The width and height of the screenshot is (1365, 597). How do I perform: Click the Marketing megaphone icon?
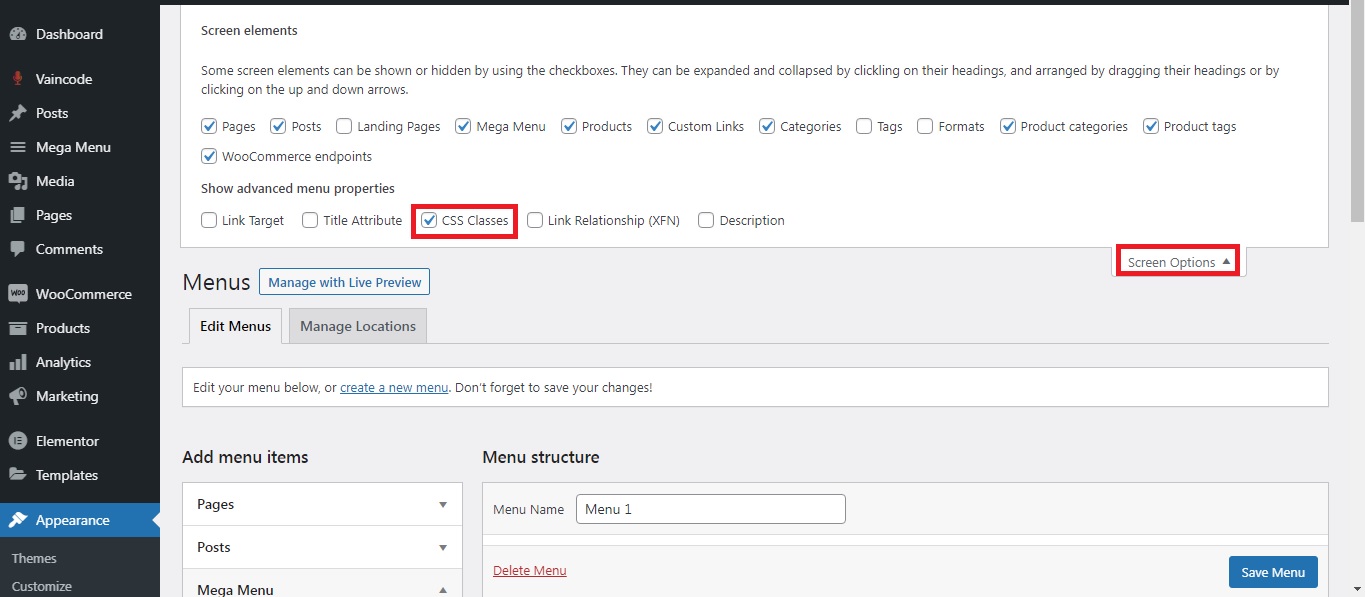pos(17,396)
